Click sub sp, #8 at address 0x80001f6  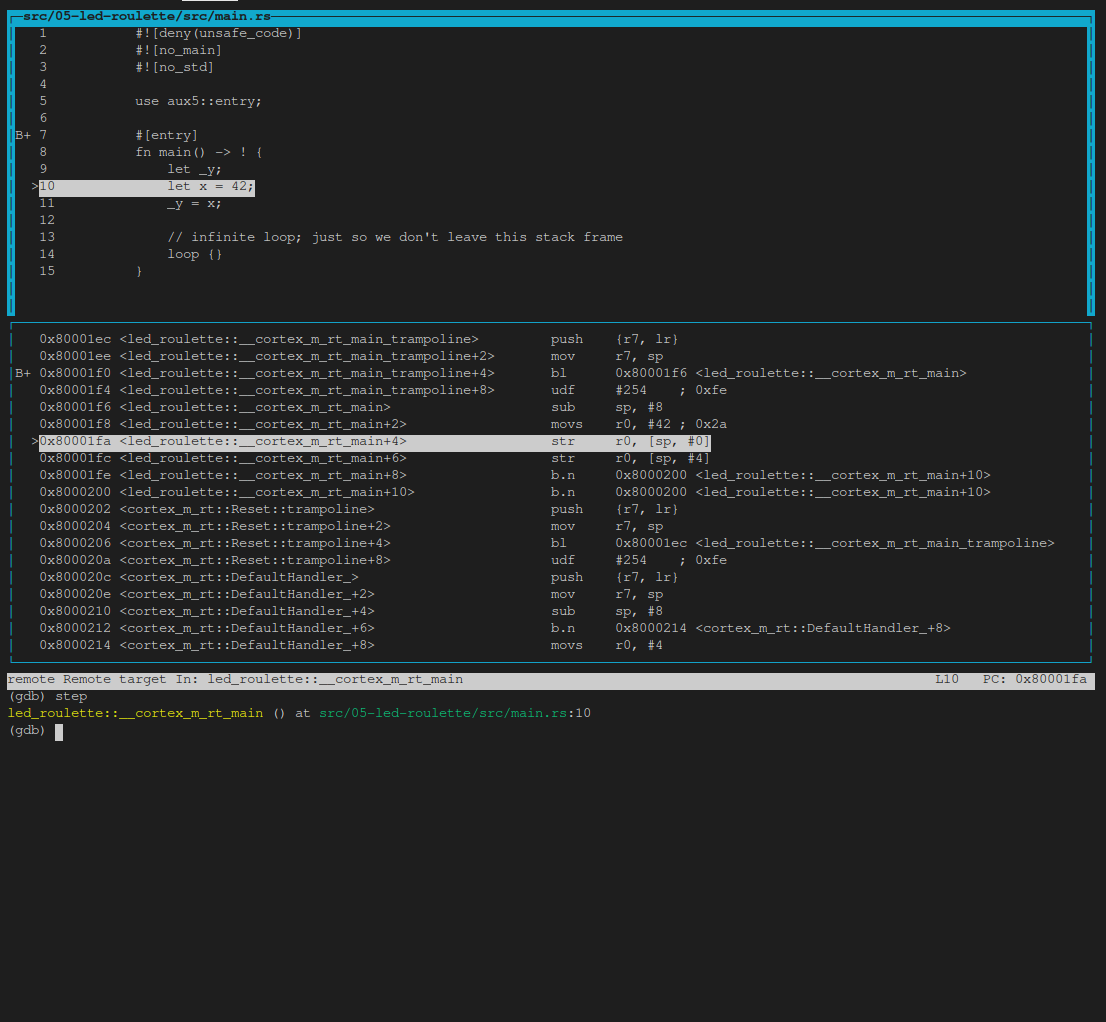point(351,407)
